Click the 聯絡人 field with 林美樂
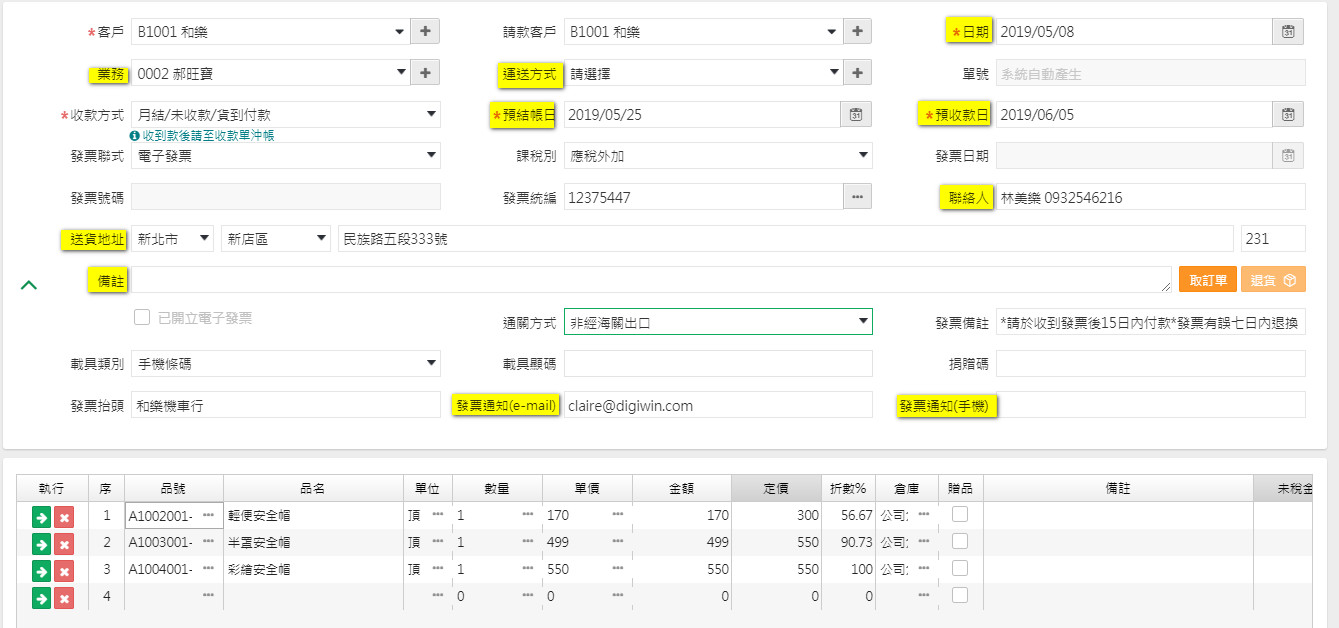 pyautogui.click(x=1150, y=197)
